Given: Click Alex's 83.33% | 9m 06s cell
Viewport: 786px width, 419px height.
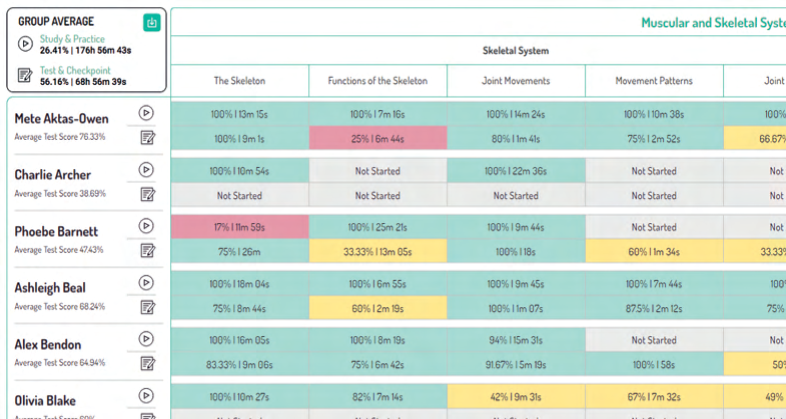Looking at the screenshot, I should [x=240, y=364].
